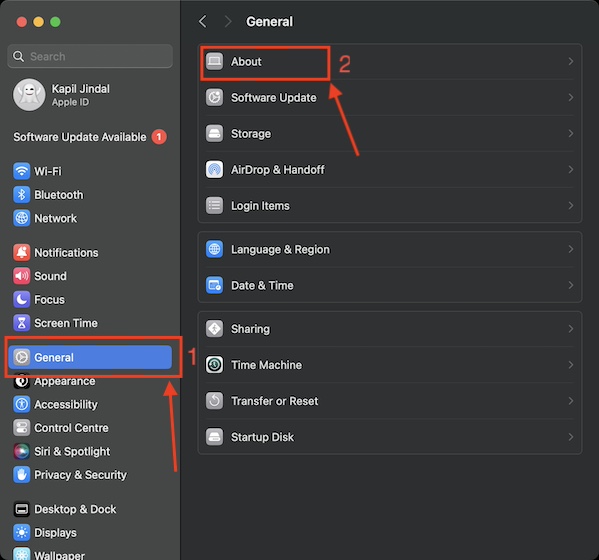The width and height of the screenshot is (599, 560).
Task: Click the Storage label text
Action: (251, 134)
